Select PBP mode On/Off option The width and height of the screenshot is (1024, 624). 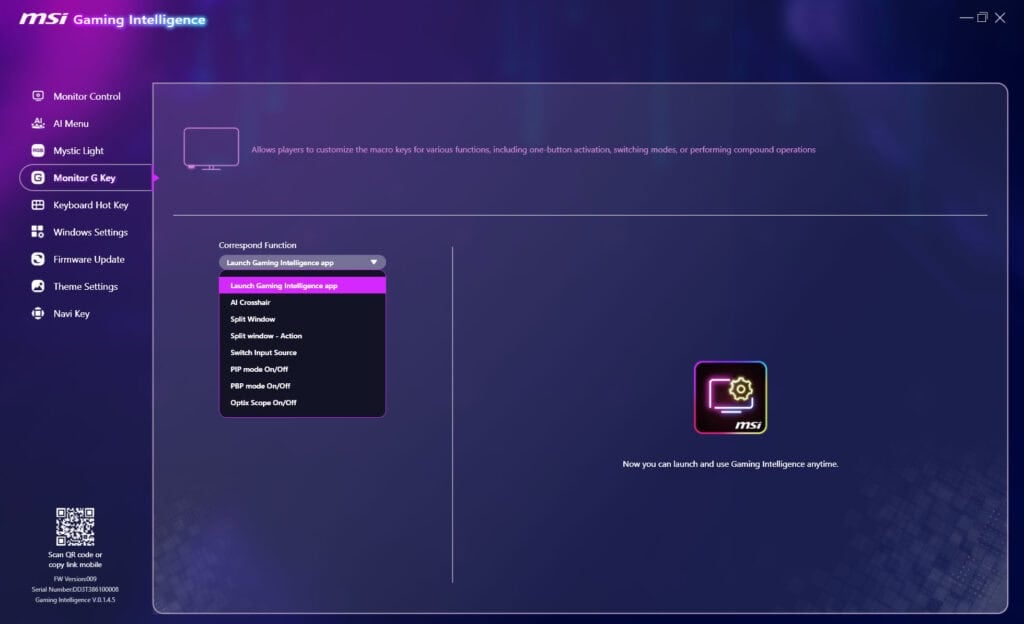tap(257, 386)
